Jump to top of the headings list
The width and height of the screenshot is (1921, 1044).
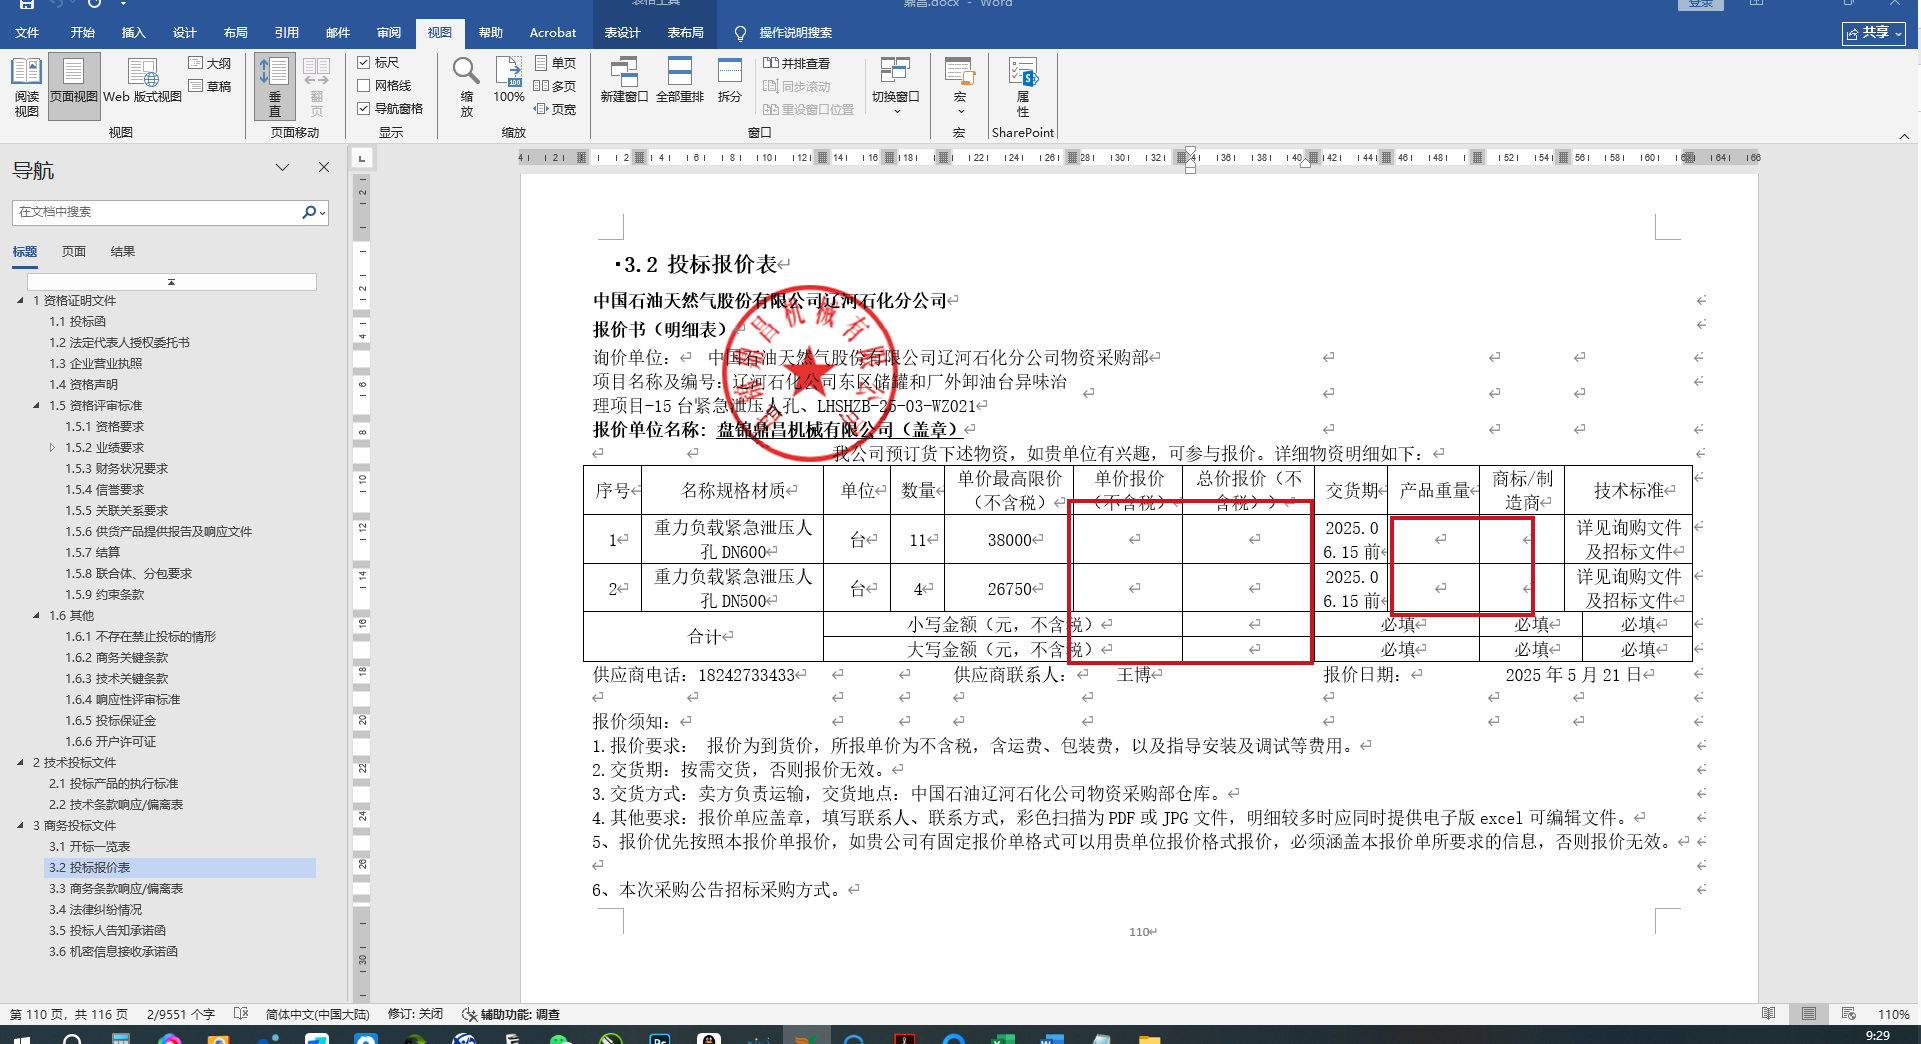172,282
